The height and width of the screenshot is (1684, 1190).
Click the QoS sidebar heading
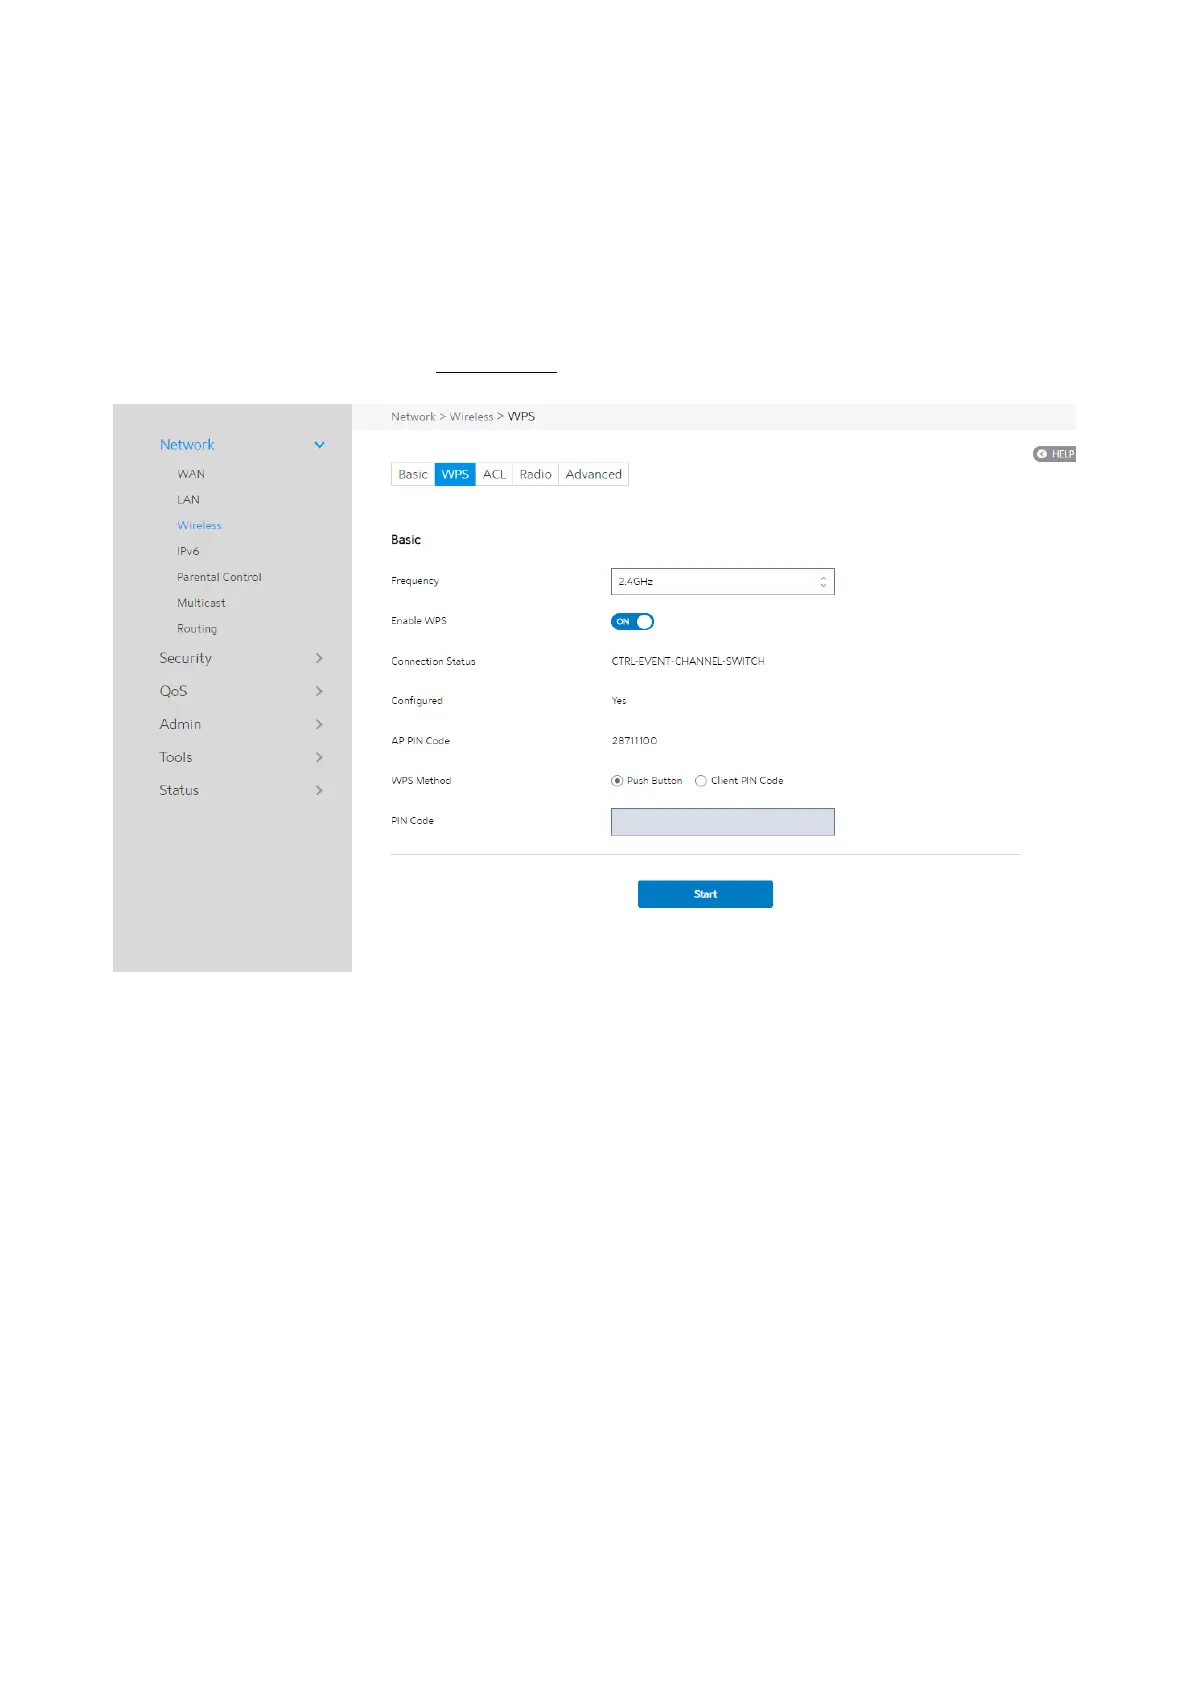(x=173, y=691)
